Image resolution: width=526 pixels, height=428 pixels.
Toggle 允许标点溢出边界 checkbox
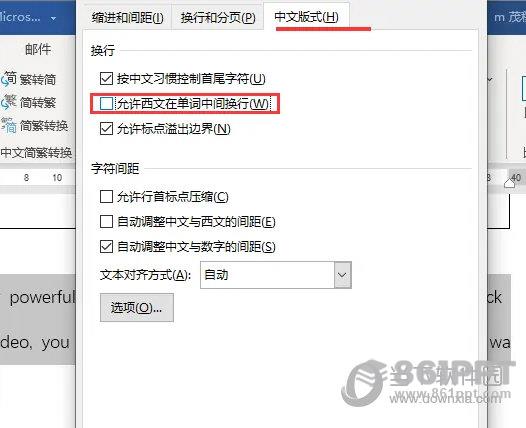[x=106, y=128]
